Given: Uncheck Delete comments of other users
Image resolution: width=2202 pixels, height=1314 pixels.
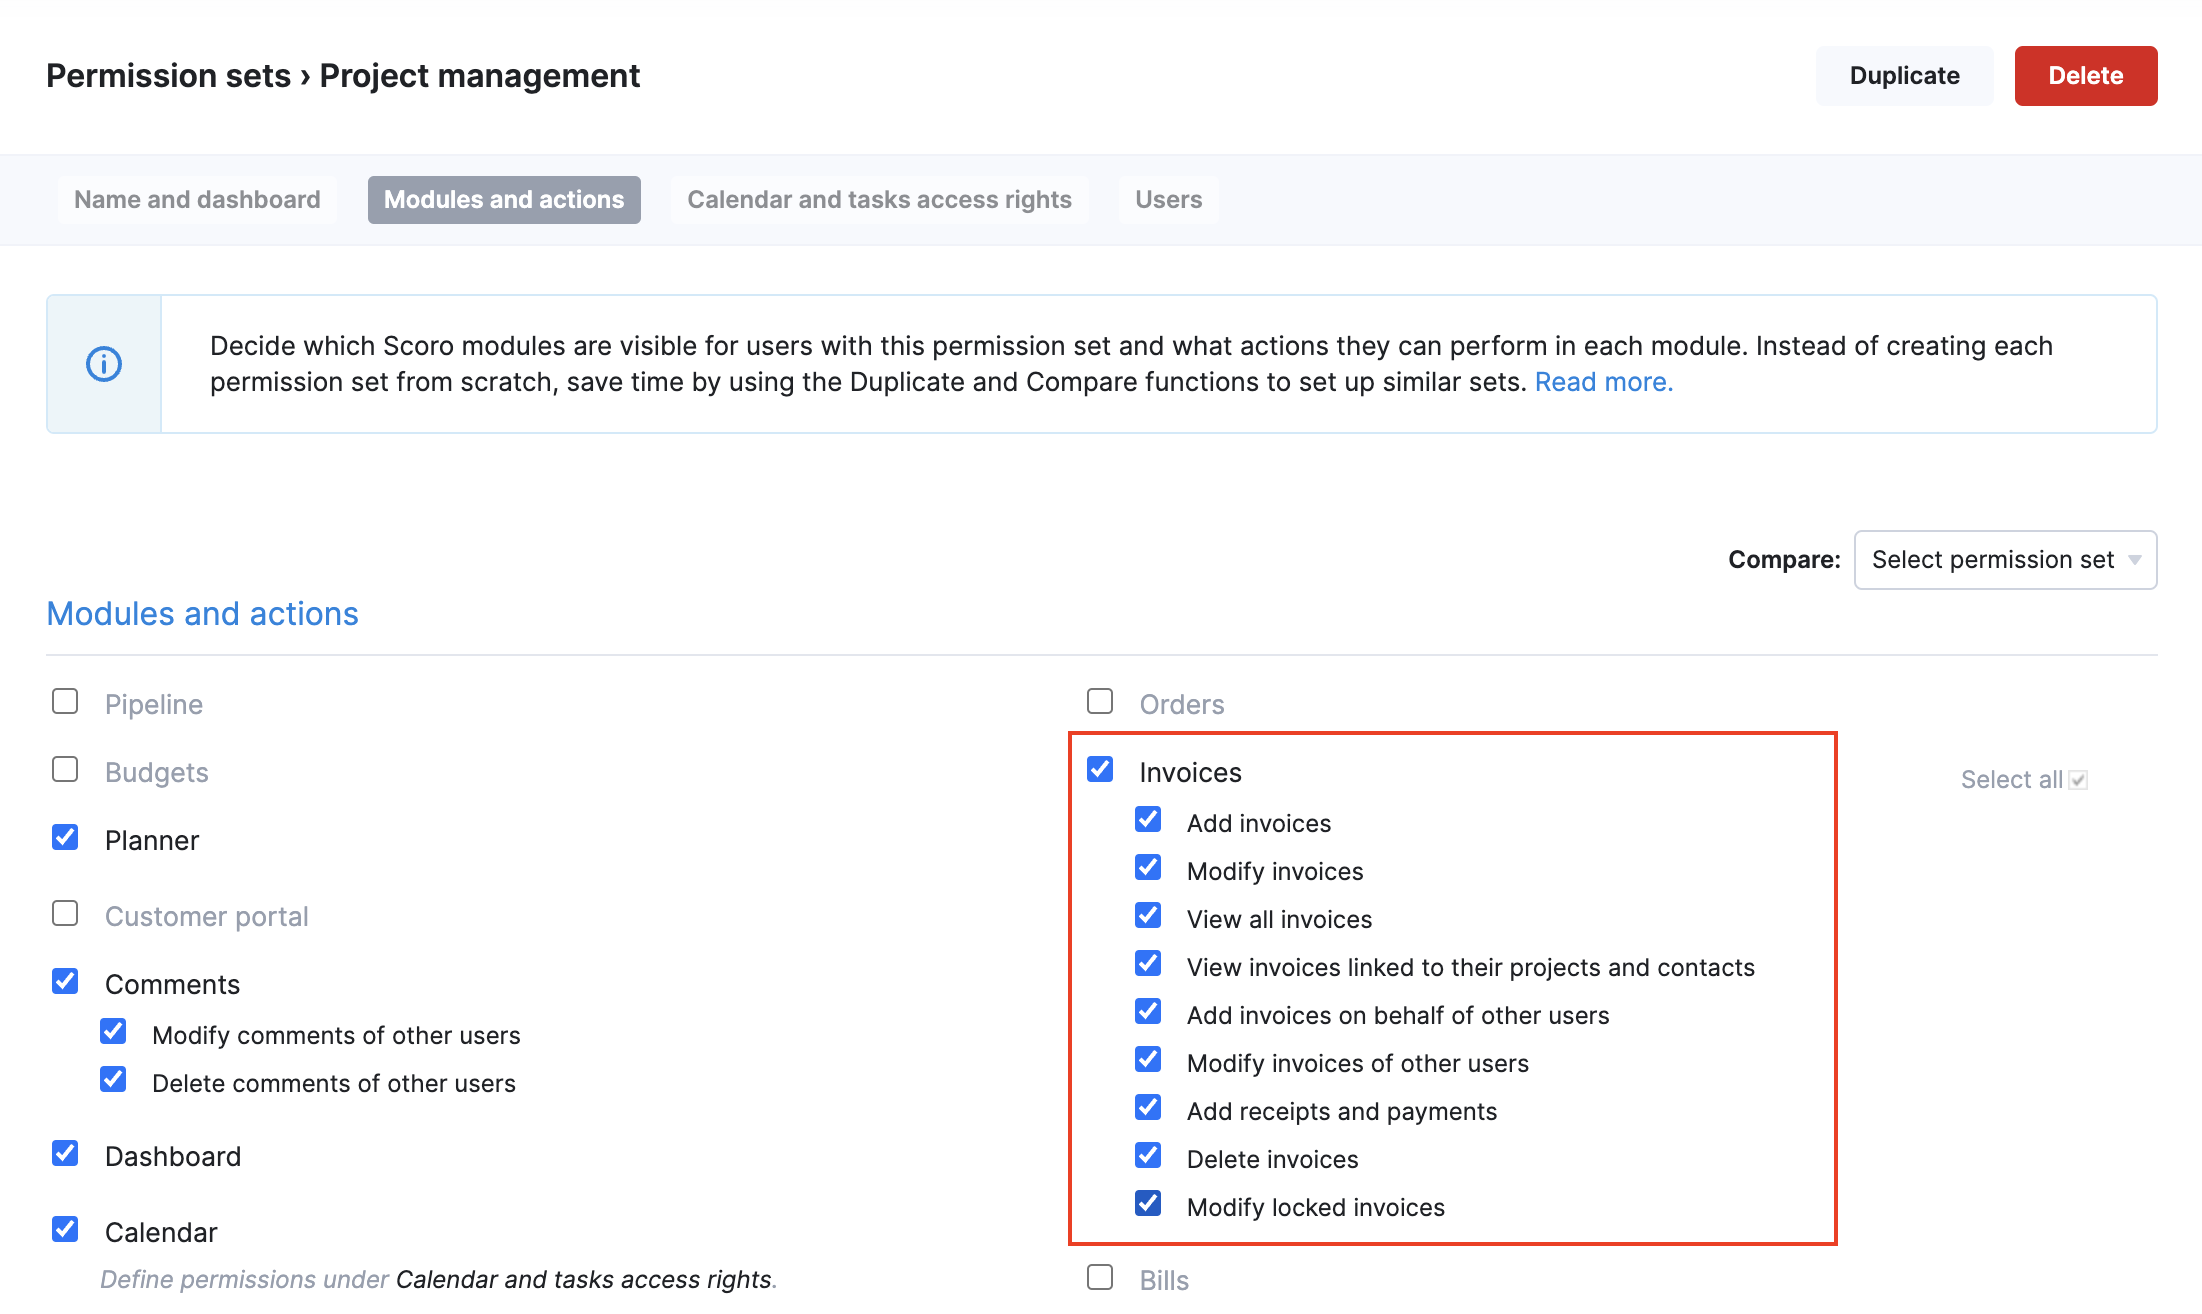Looking at the screenshot, I should click(x=113, y=1080).
